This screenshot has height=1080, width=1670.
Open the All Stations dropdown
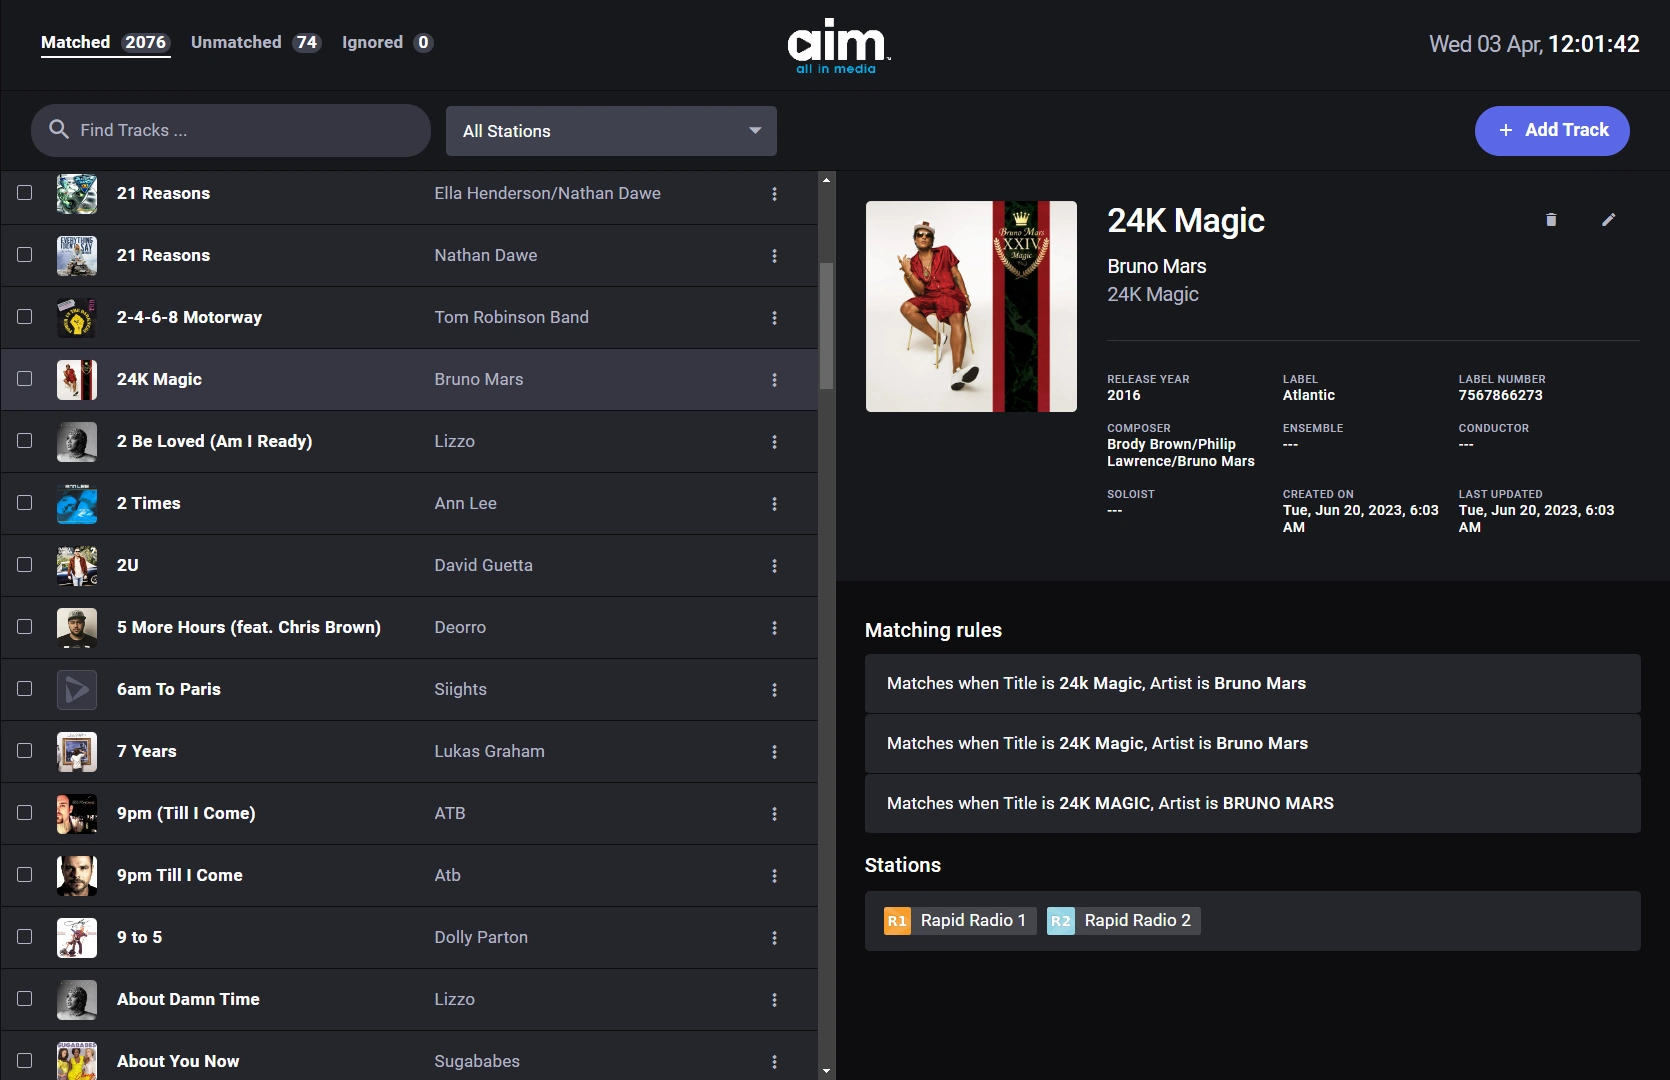(x=611, y=131)
